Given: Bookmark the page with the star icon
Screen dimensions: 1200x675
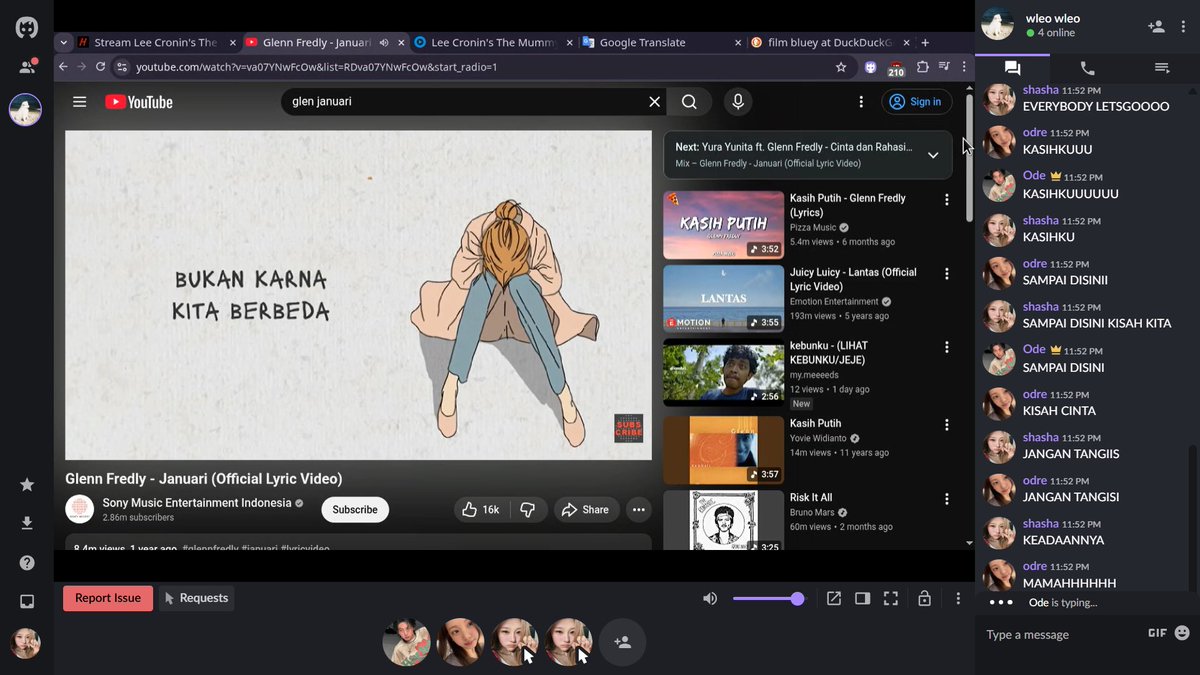Looking at the screenshot, I should (841, 67).
